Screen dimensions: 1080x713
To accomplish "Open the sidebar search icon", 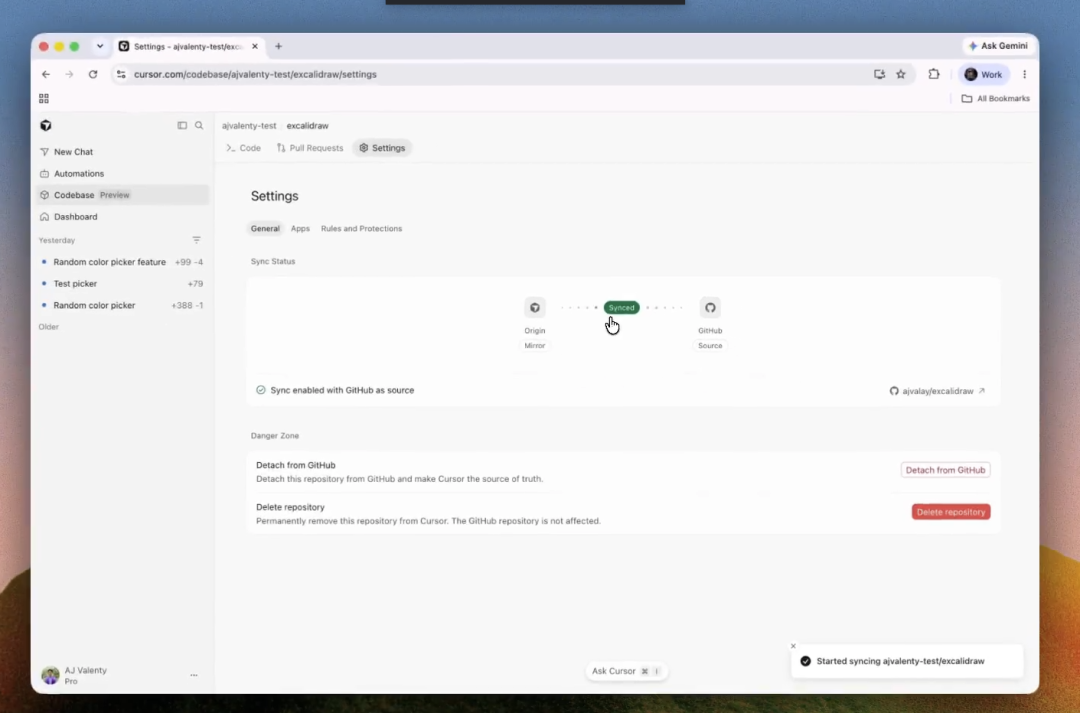I will click(x=199, y=125).
